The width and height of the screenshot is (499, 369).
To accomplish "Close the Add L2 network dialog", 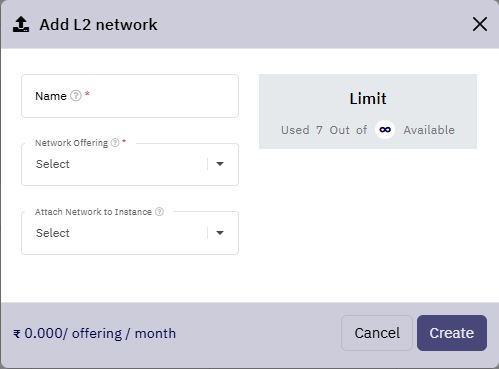I will [x=480, y=24].
